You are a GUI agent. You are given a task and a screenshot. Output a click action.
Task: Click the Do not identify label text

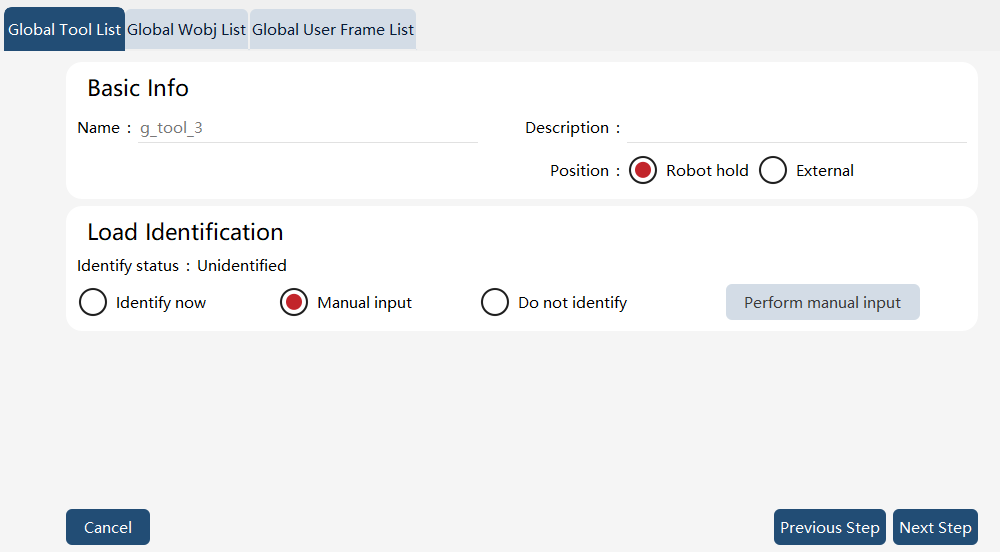[573, 303]
